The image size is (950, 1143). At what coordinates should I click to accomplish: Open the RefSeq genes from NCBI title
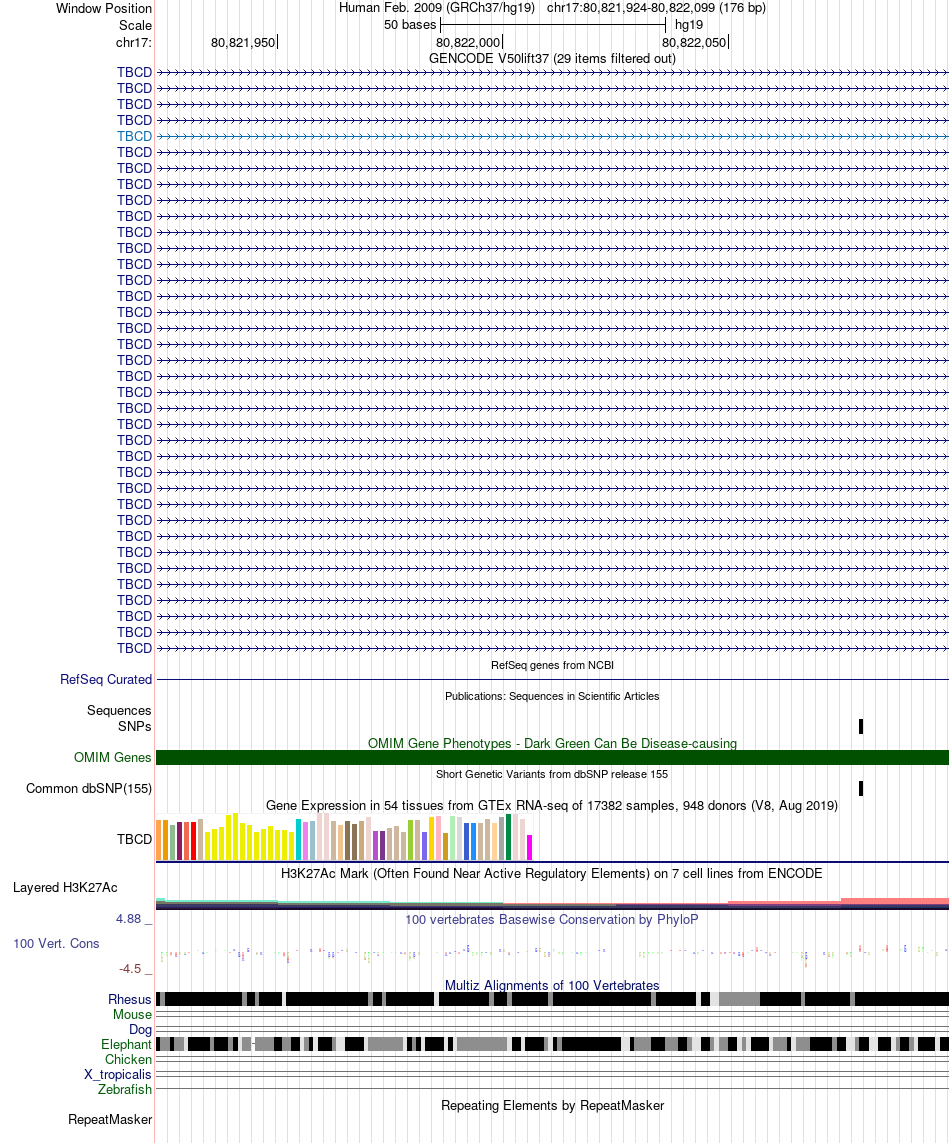pyautogui.click(x=552, y=665)
